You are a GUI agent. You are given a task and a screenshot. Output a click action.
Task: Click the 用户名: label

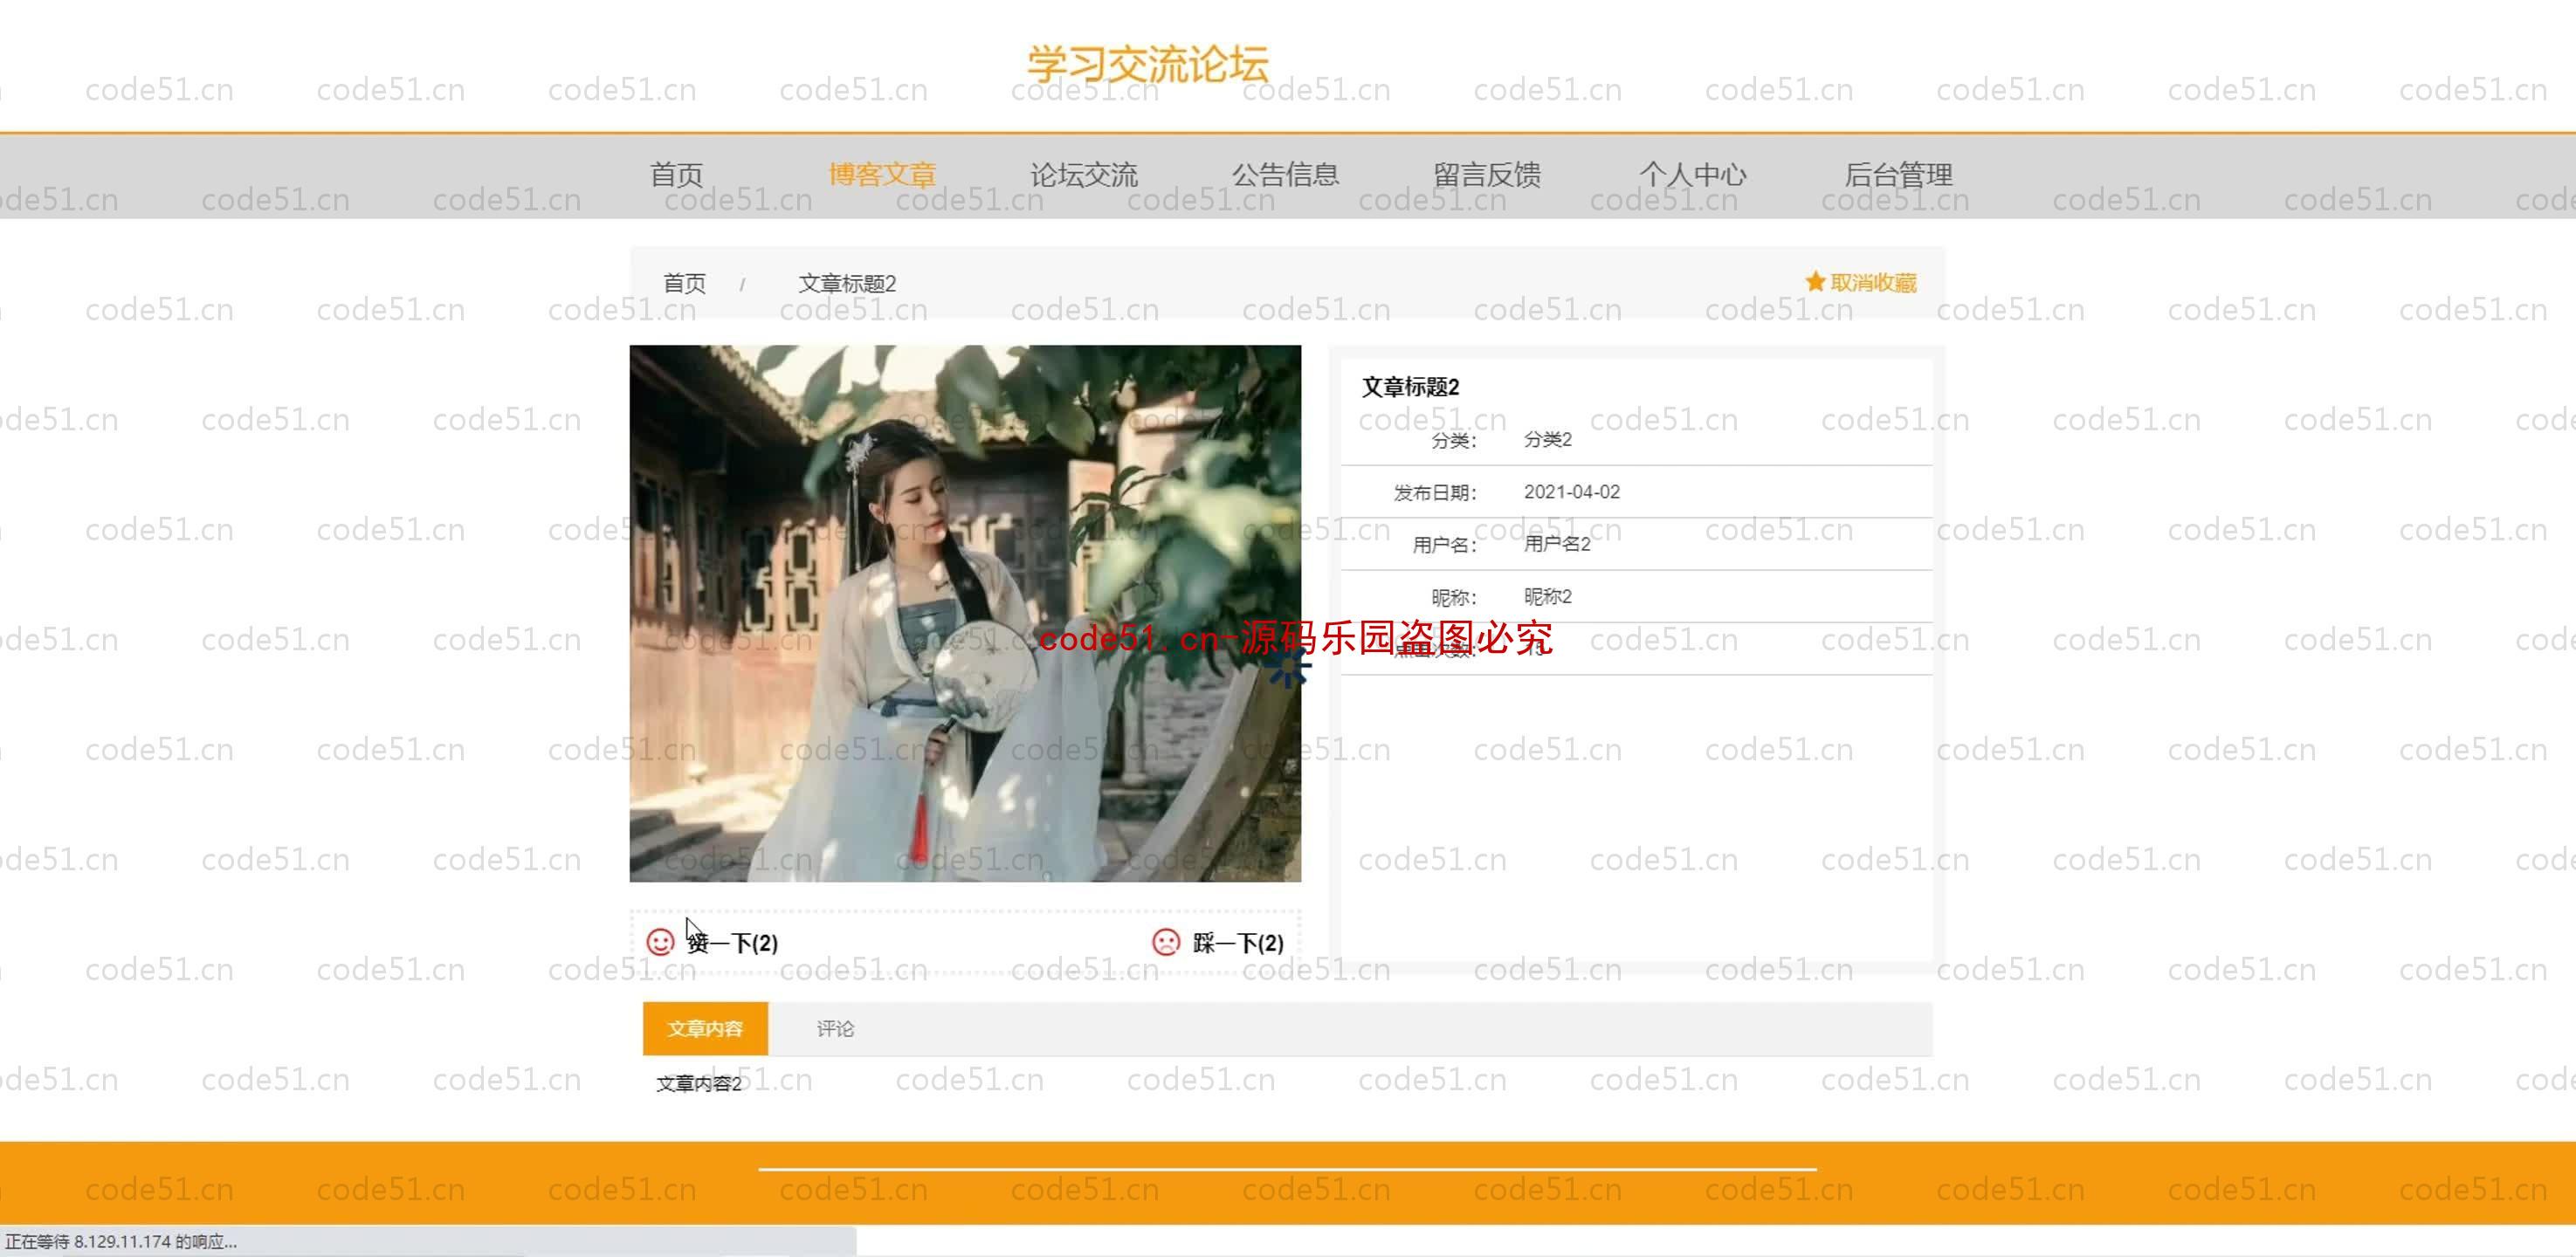[x=1444, y=545]
